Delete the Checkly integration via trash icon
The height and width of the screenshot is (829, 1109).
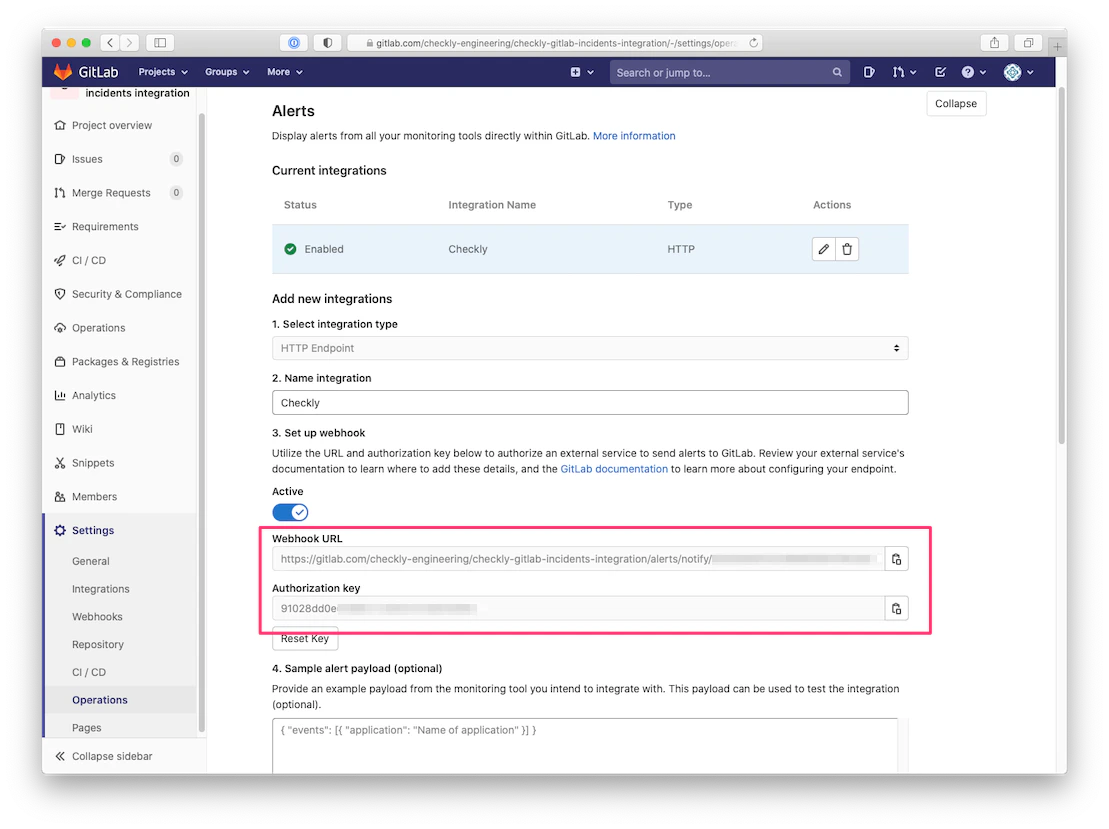tap(847, 248)
